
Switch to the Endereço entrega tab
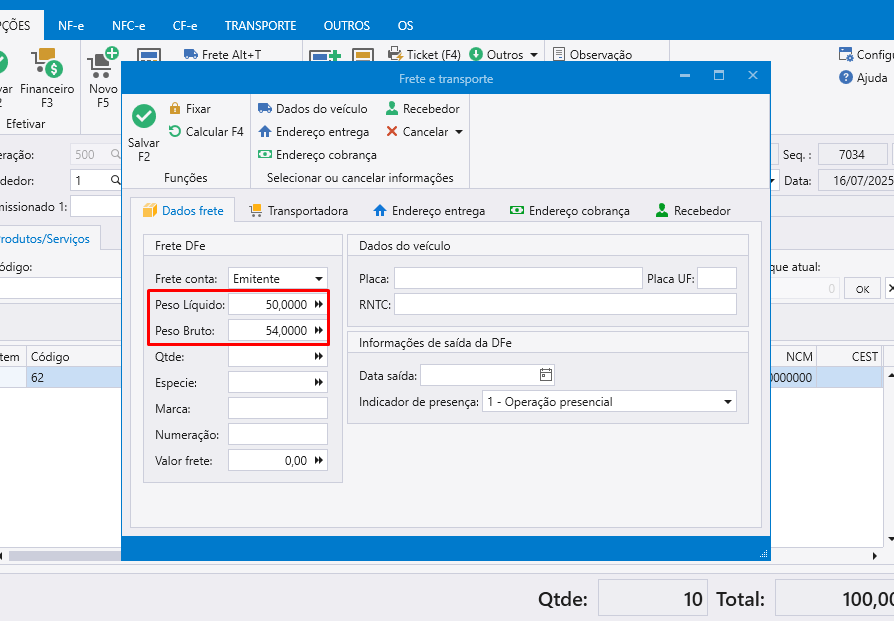click(429, 210)
